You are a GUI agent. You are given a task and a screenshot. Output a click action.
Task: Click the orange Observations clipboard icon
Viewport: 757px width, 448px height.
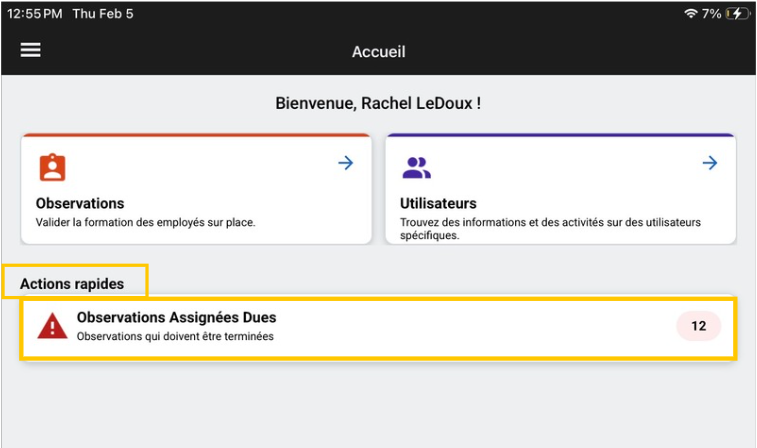52,166
